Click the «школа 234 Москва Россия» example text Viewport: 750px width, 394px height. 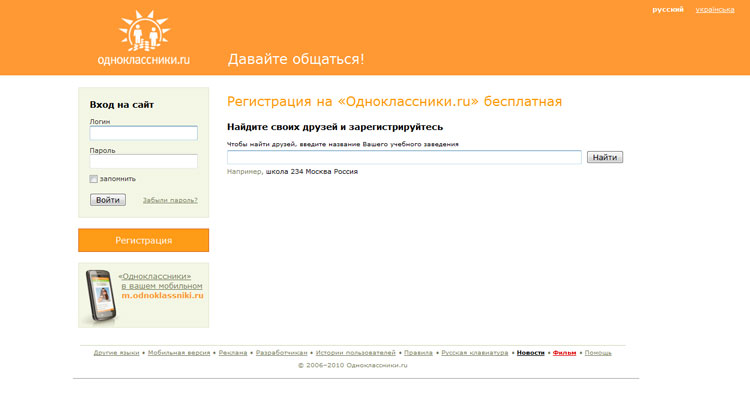pos(311,172)
